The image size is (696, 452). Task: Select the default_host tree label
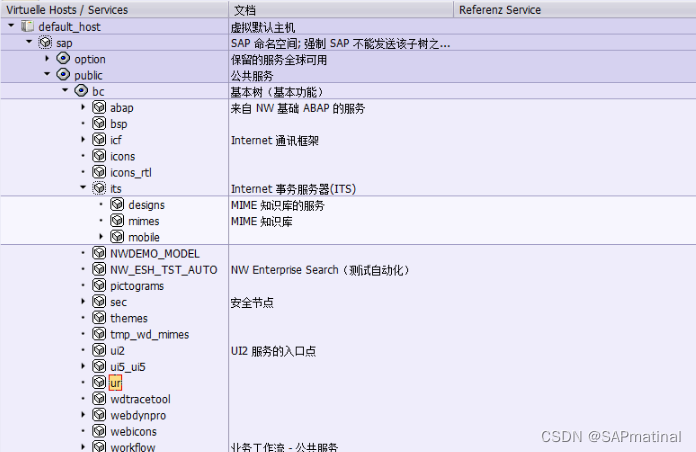pos(70,27)
